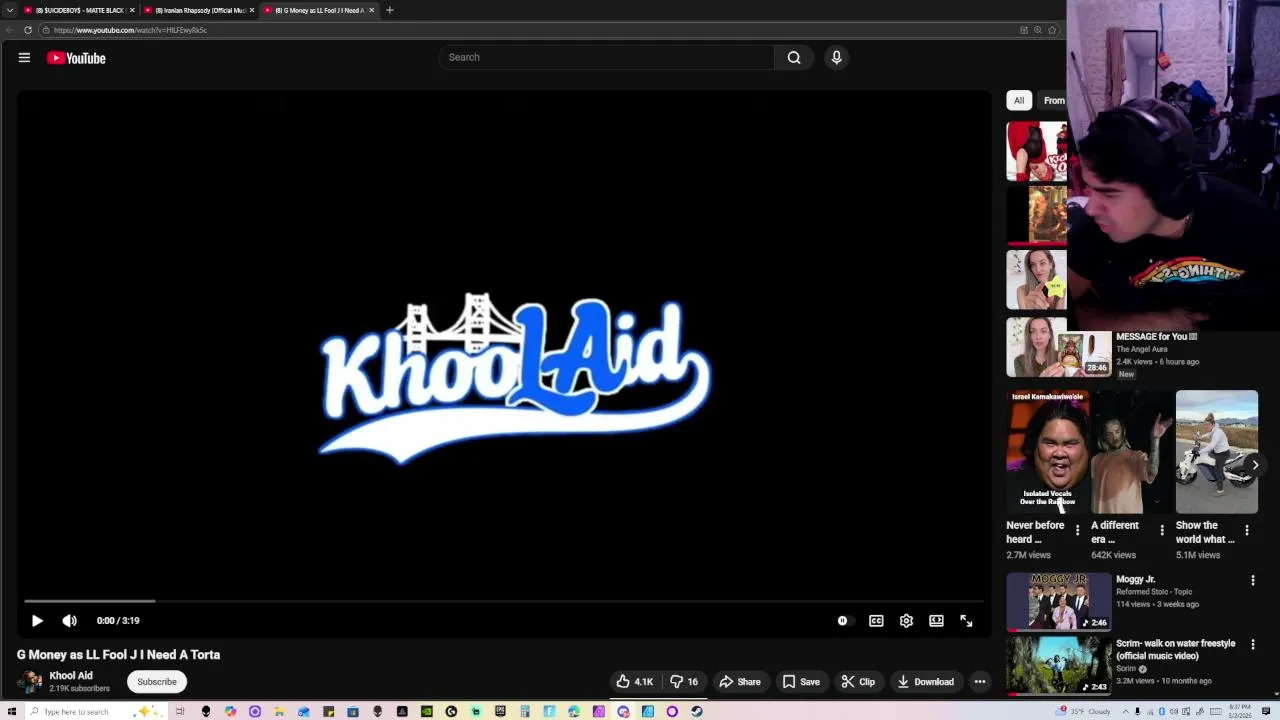Open the Moggy Jr. video thumbnail
The image size is (1280, 720).
tap(1058, 602)
